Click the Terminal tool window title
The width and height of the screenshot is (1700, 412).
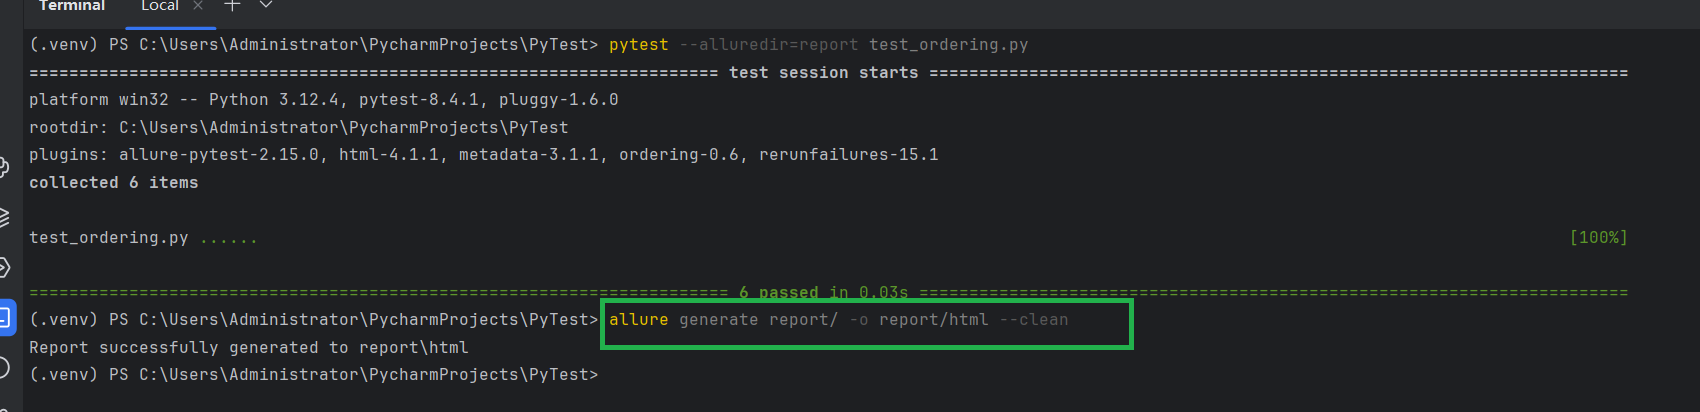(71, 6)
